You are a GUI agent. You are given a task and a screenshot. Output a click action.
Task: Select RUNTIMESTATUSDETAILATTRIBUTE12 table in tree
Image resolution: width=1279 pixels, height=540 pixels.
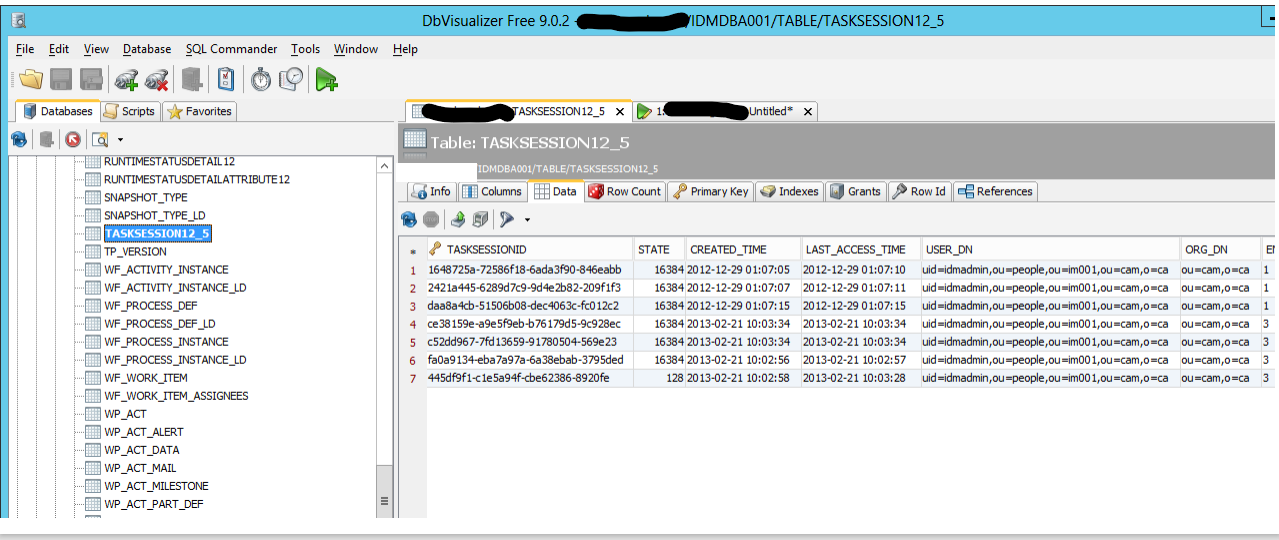pos(196,179)
